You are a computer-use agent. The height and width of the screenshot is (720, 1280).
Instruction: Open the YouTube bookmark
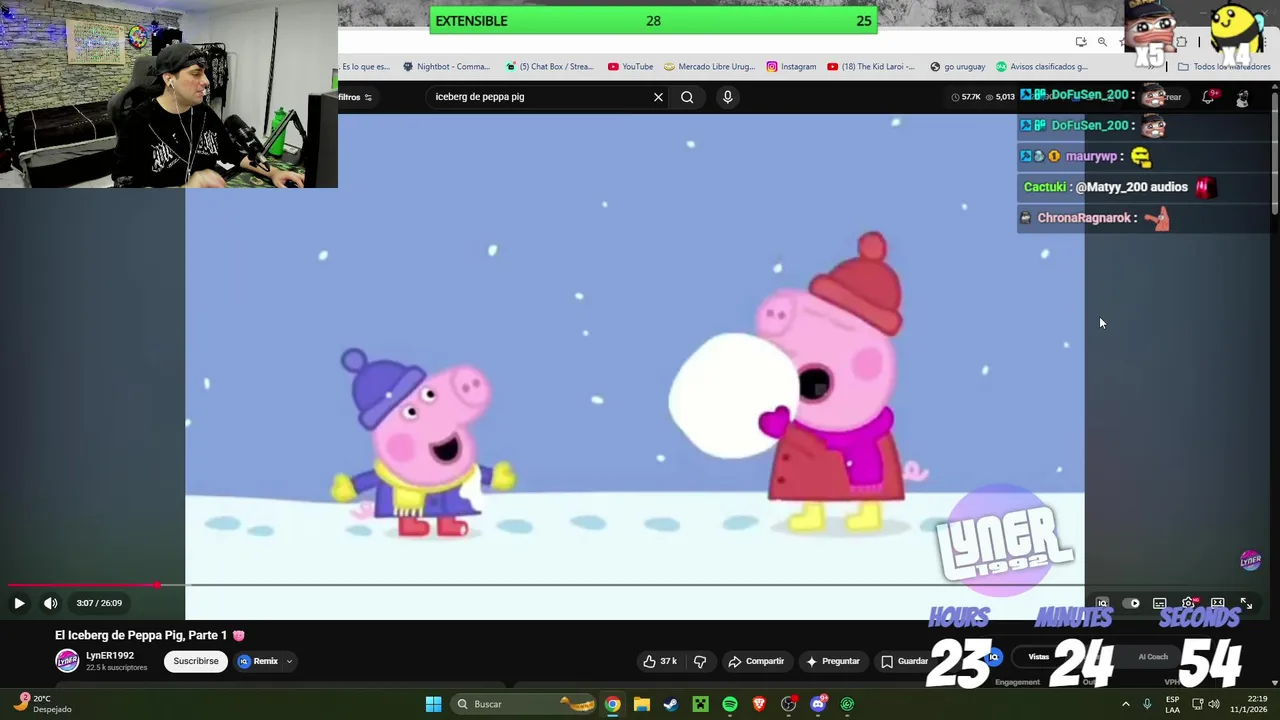630,67
